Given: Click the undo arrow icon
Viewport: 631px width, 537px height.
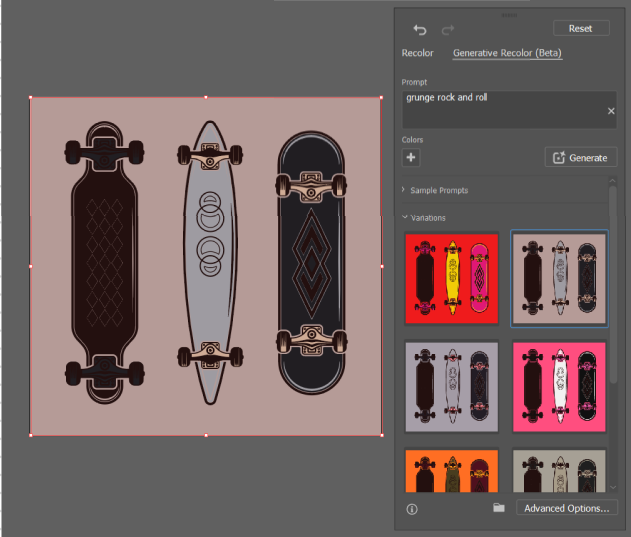Looking at the screenshot, I should click(x=420, y=31).
